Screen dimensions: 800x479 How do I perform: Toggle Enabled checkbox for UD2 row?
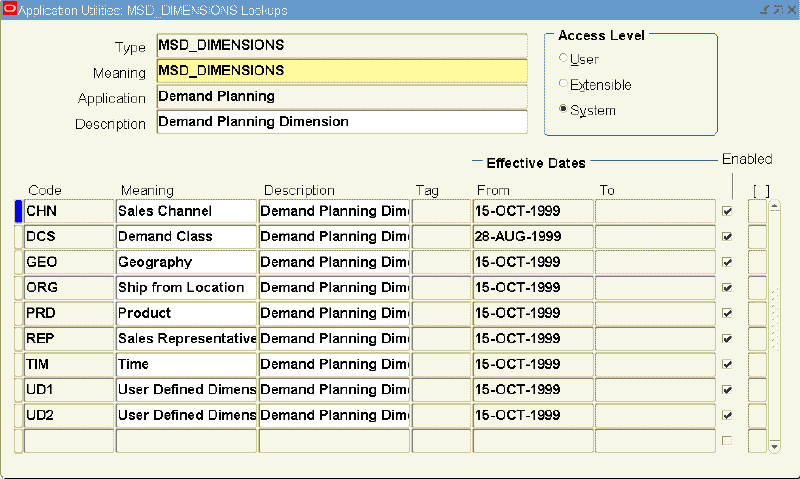pyautogui.click(x=727, y=415)
